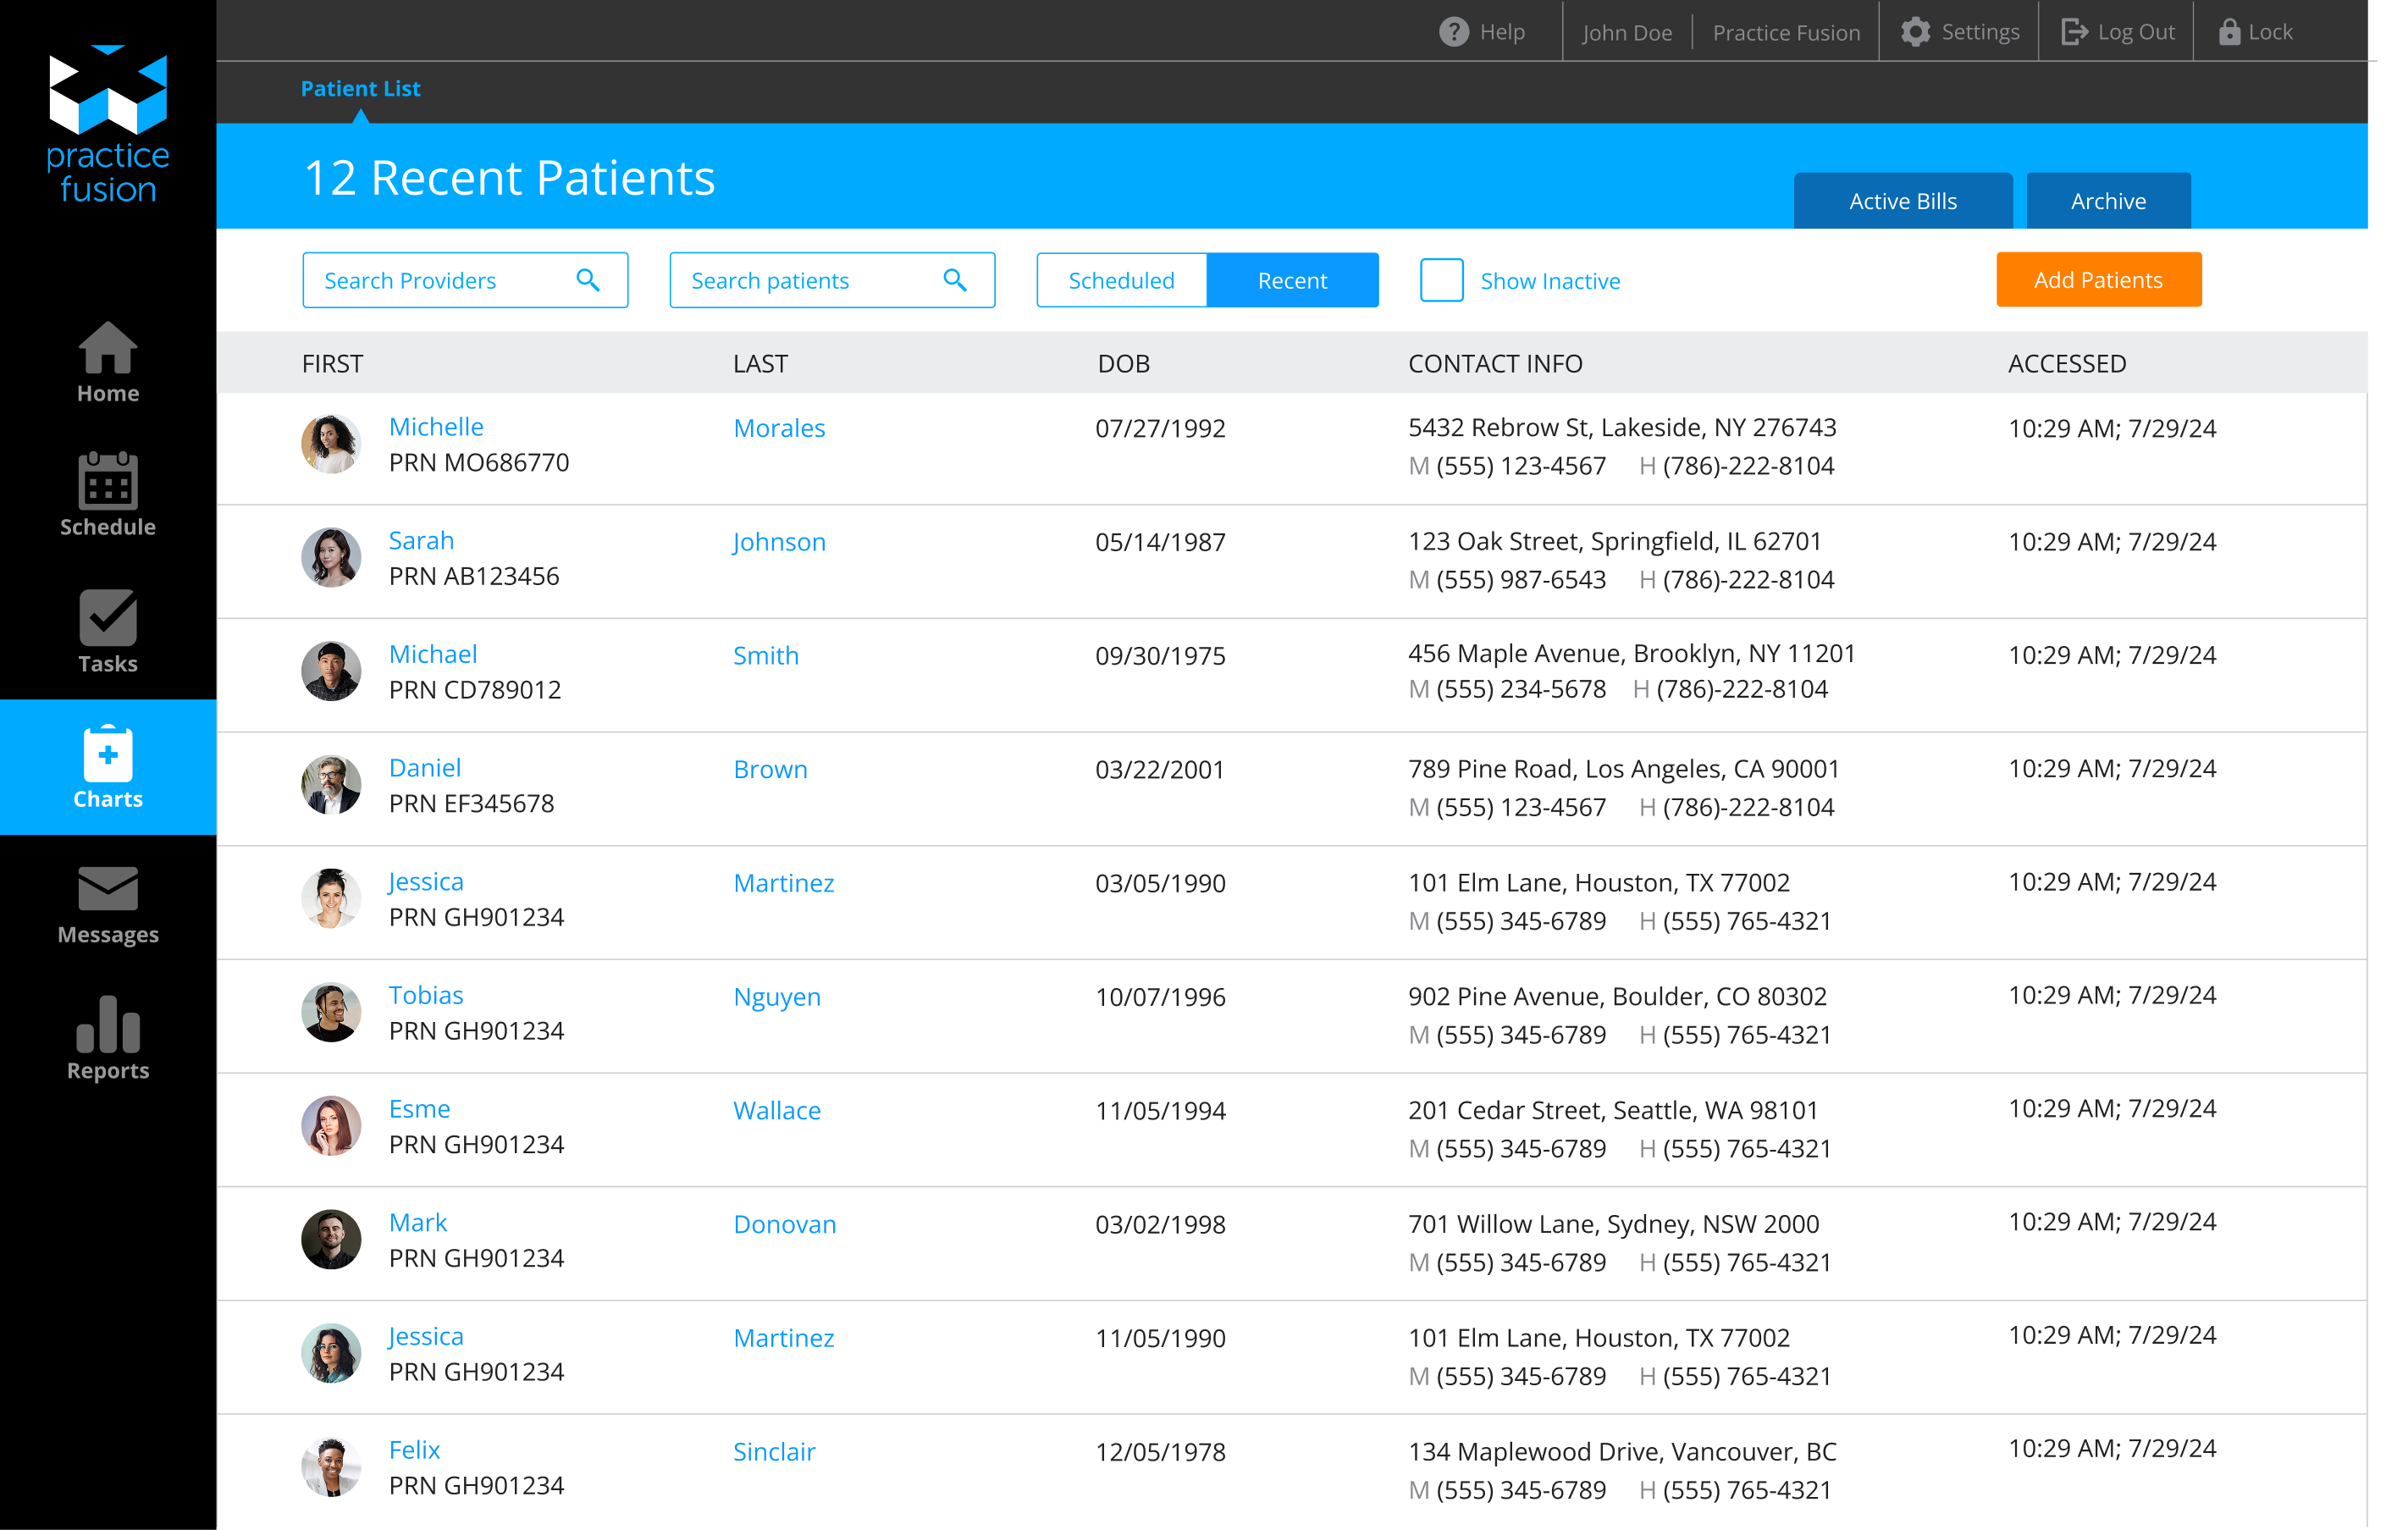Open the Patient List tab
The height and width of the screenshot is (1530, 2408).
[360, 88]
